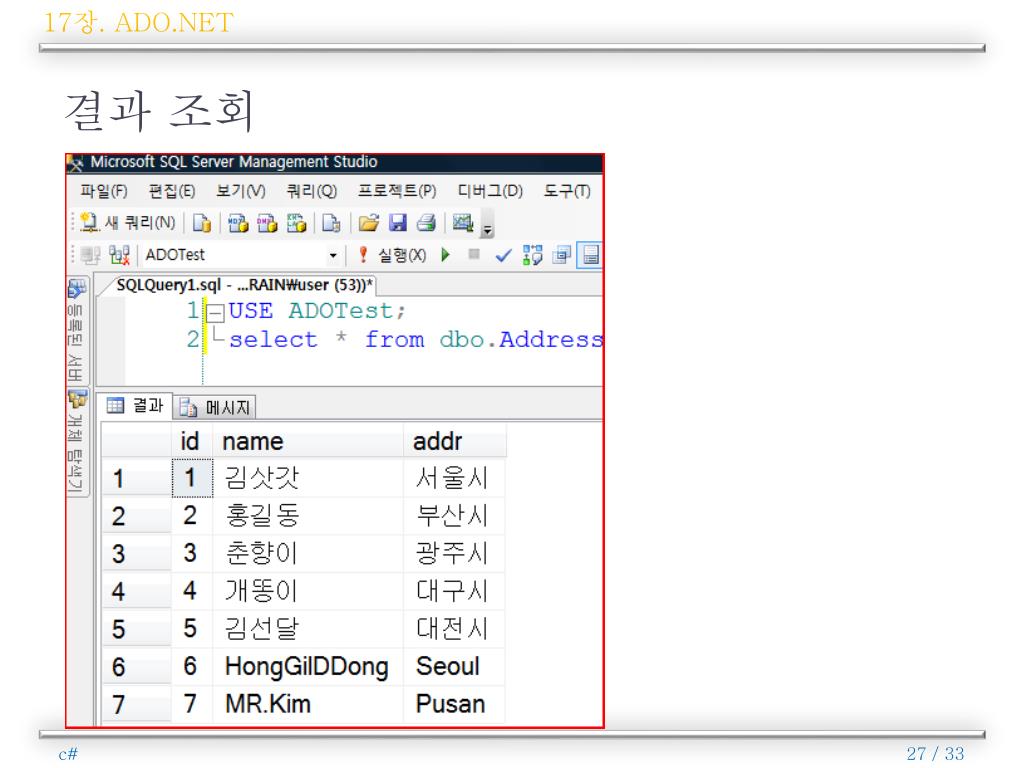Click the id column header

(191, 442)
